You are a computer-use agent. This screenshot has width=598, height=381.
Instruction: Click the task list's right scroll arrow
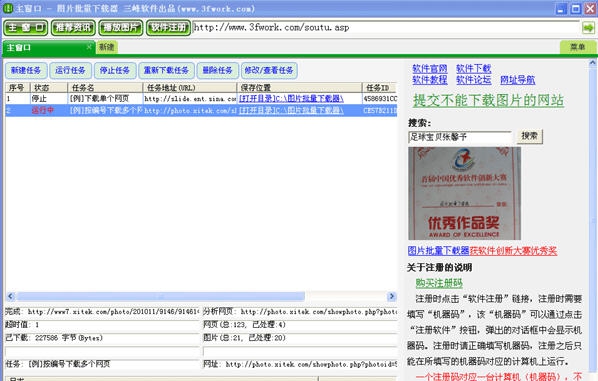(x=392, y=296)
